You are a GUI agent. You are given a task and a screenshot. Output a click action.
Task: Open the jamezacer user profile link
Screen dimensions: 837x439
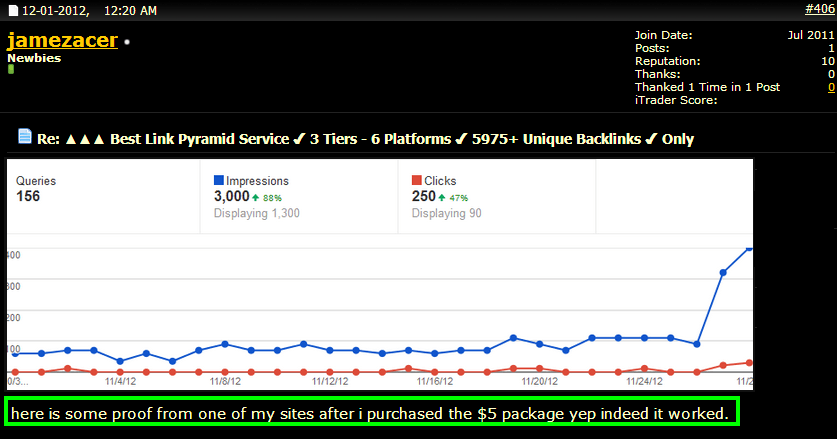(62, 41)
